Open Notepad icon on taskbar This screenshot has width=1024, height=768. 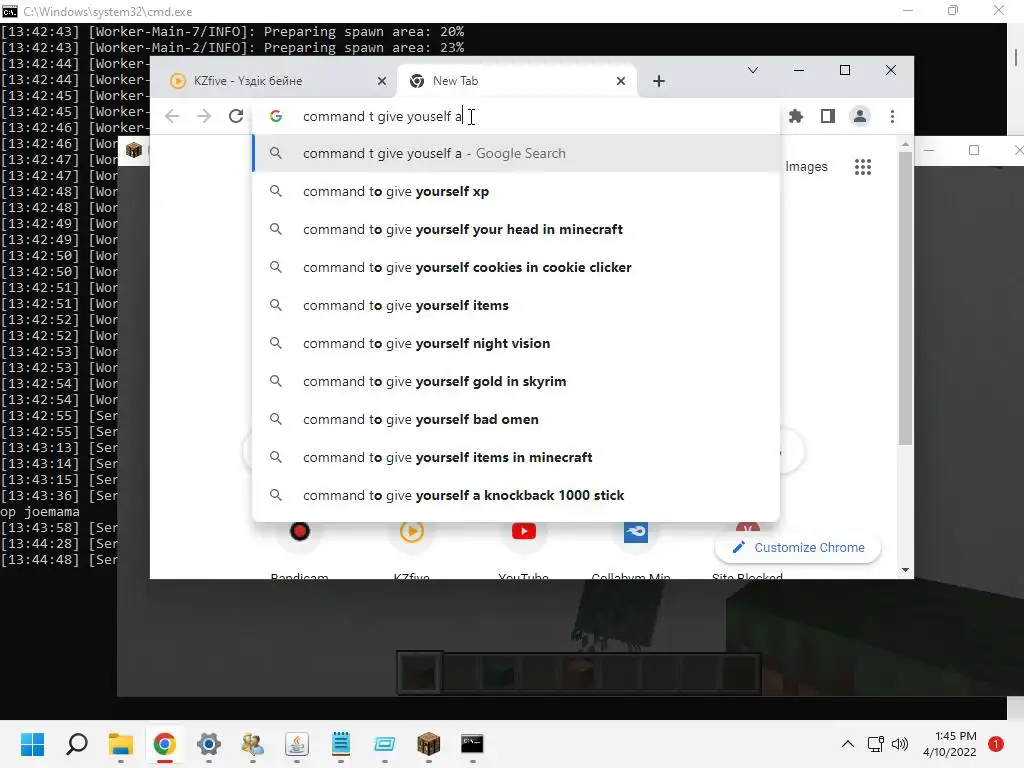tap(341, 744)
